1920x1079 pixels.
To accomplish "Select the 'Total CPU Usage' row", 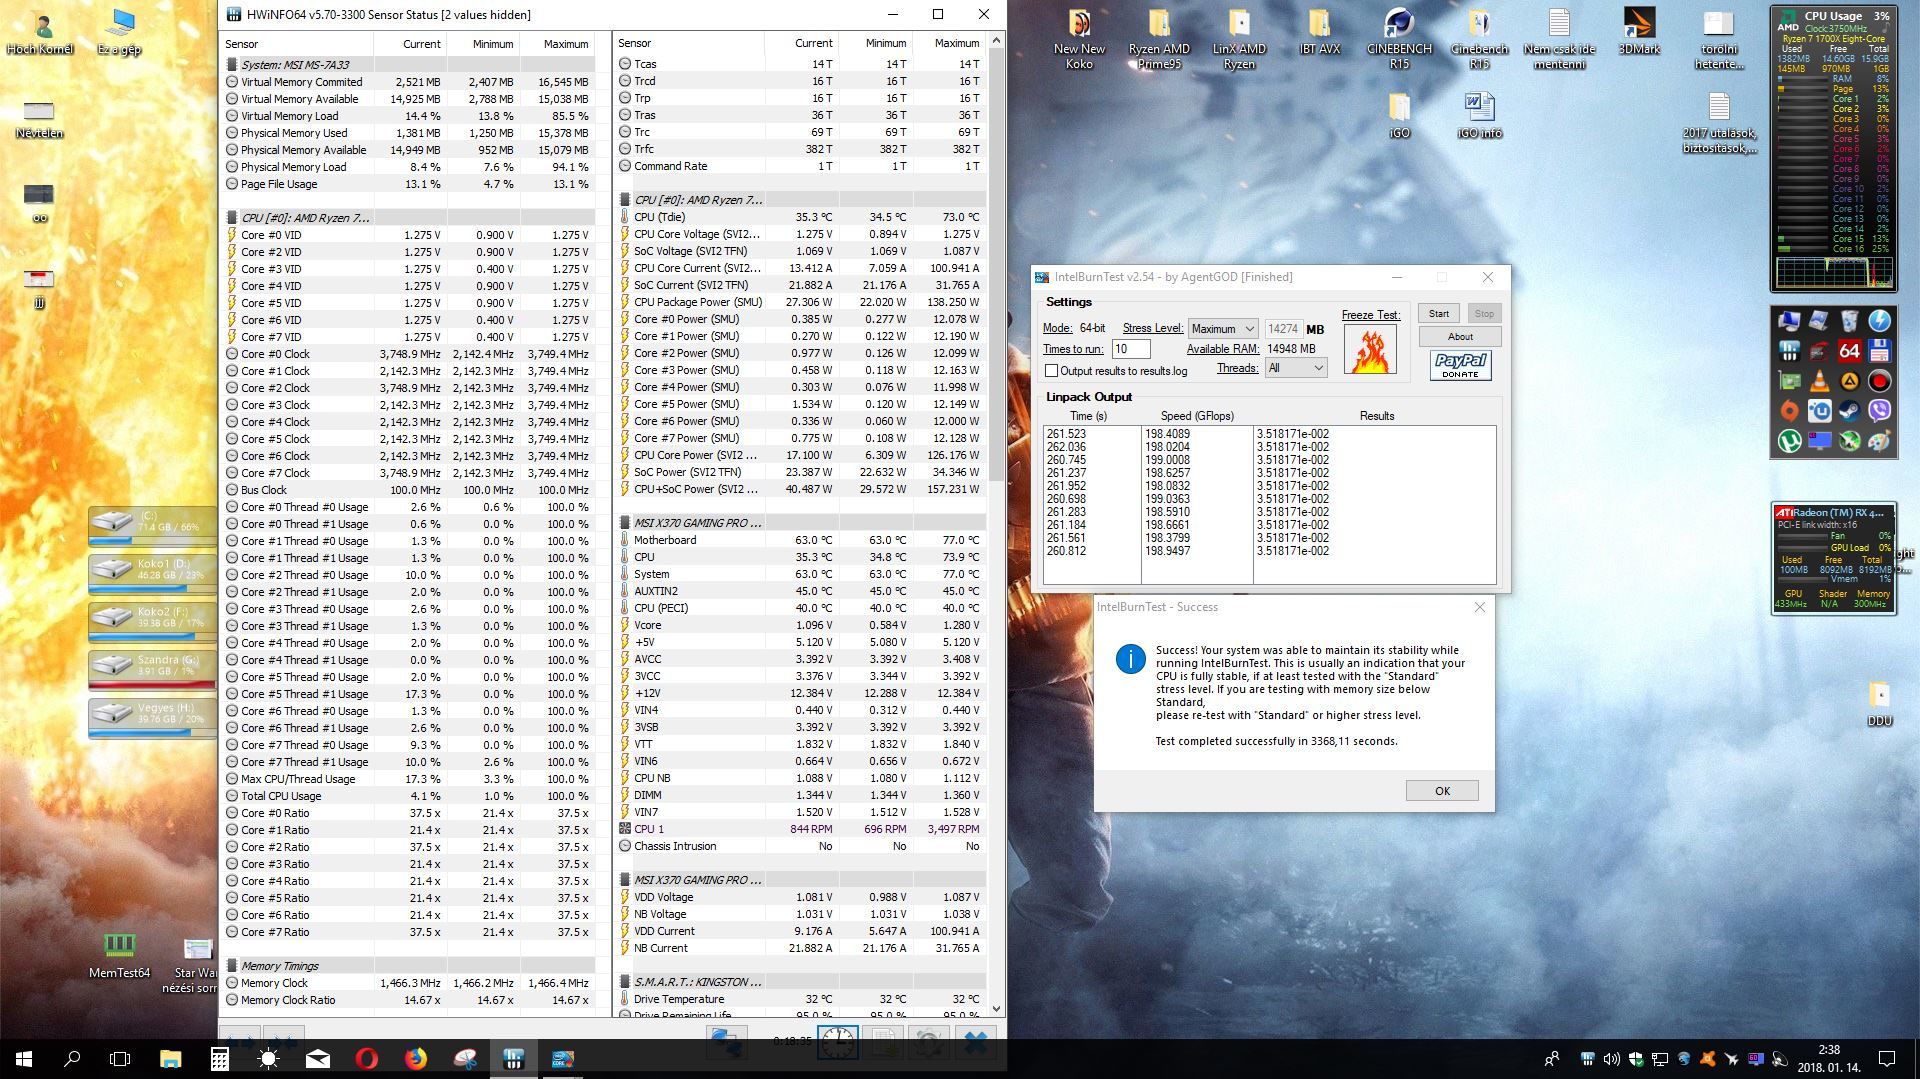I will click(407, 796).
